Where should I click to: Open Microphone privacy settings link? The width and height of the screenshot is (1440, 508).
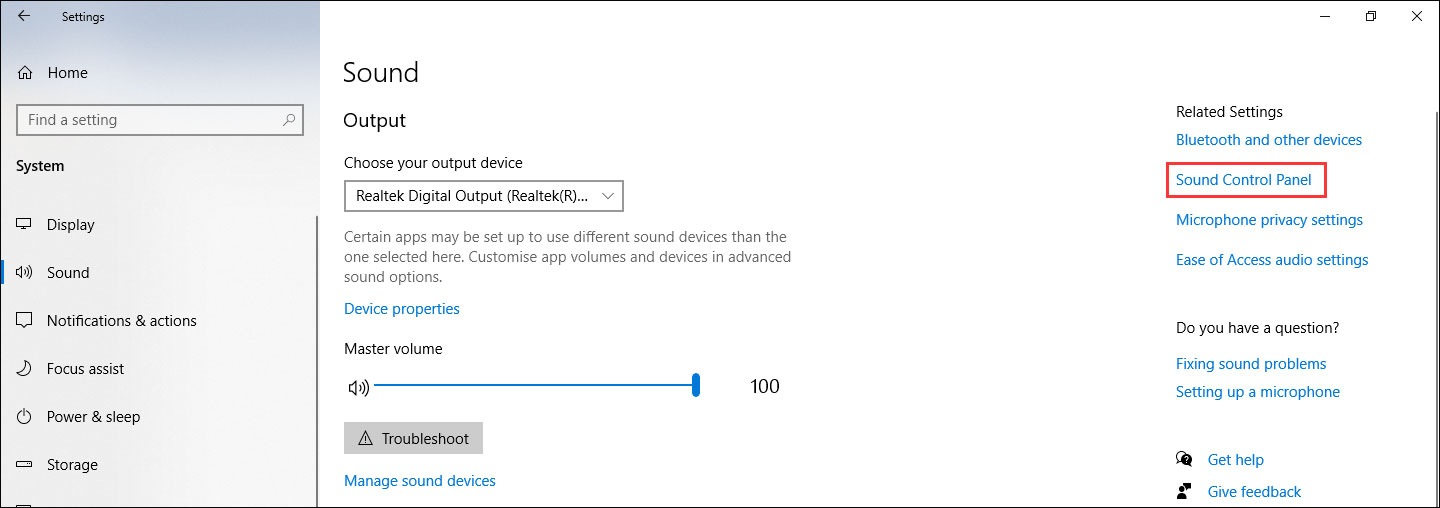(x=1269, y=220)
